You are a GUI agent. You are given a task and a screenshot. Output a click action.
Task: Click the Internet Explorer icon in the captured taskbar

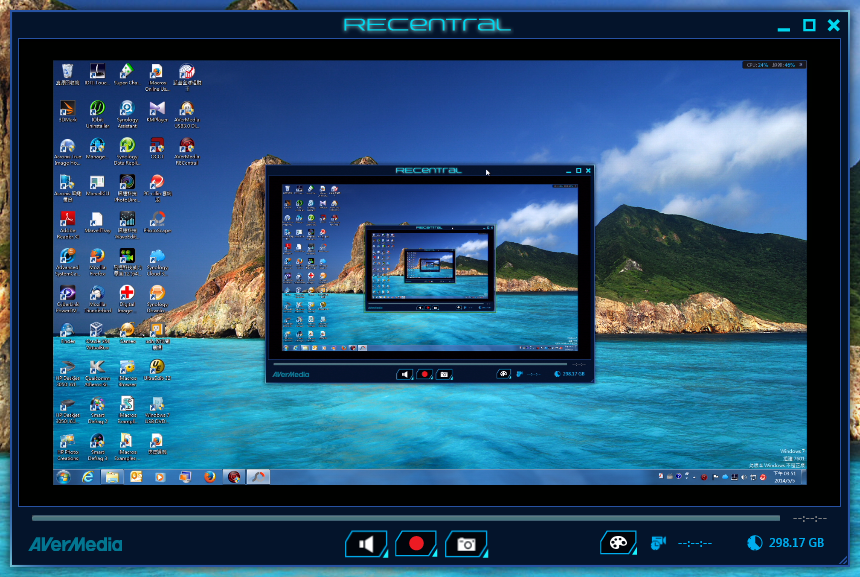[87, 477]
